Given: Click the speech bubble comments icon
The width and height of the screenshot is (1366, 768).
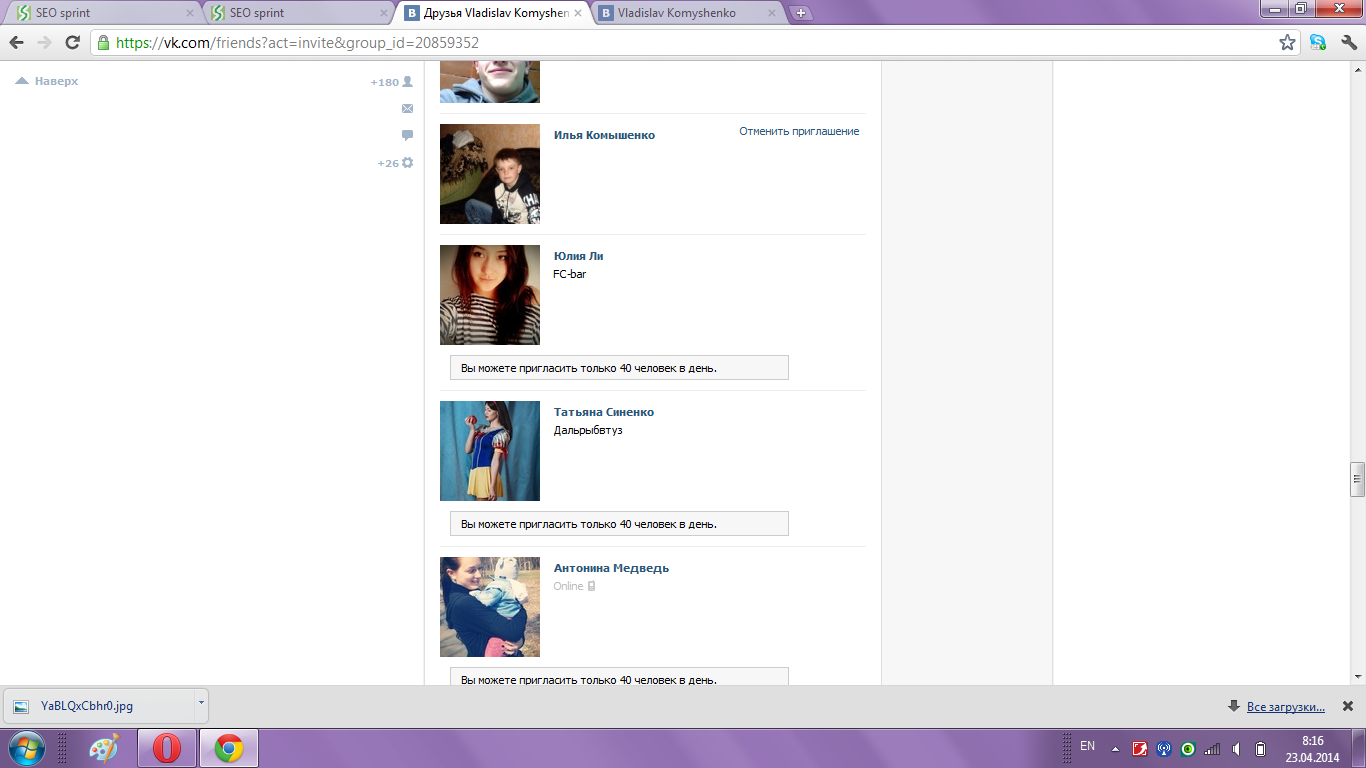Looking at the screenshot, I should click(407, 135).
